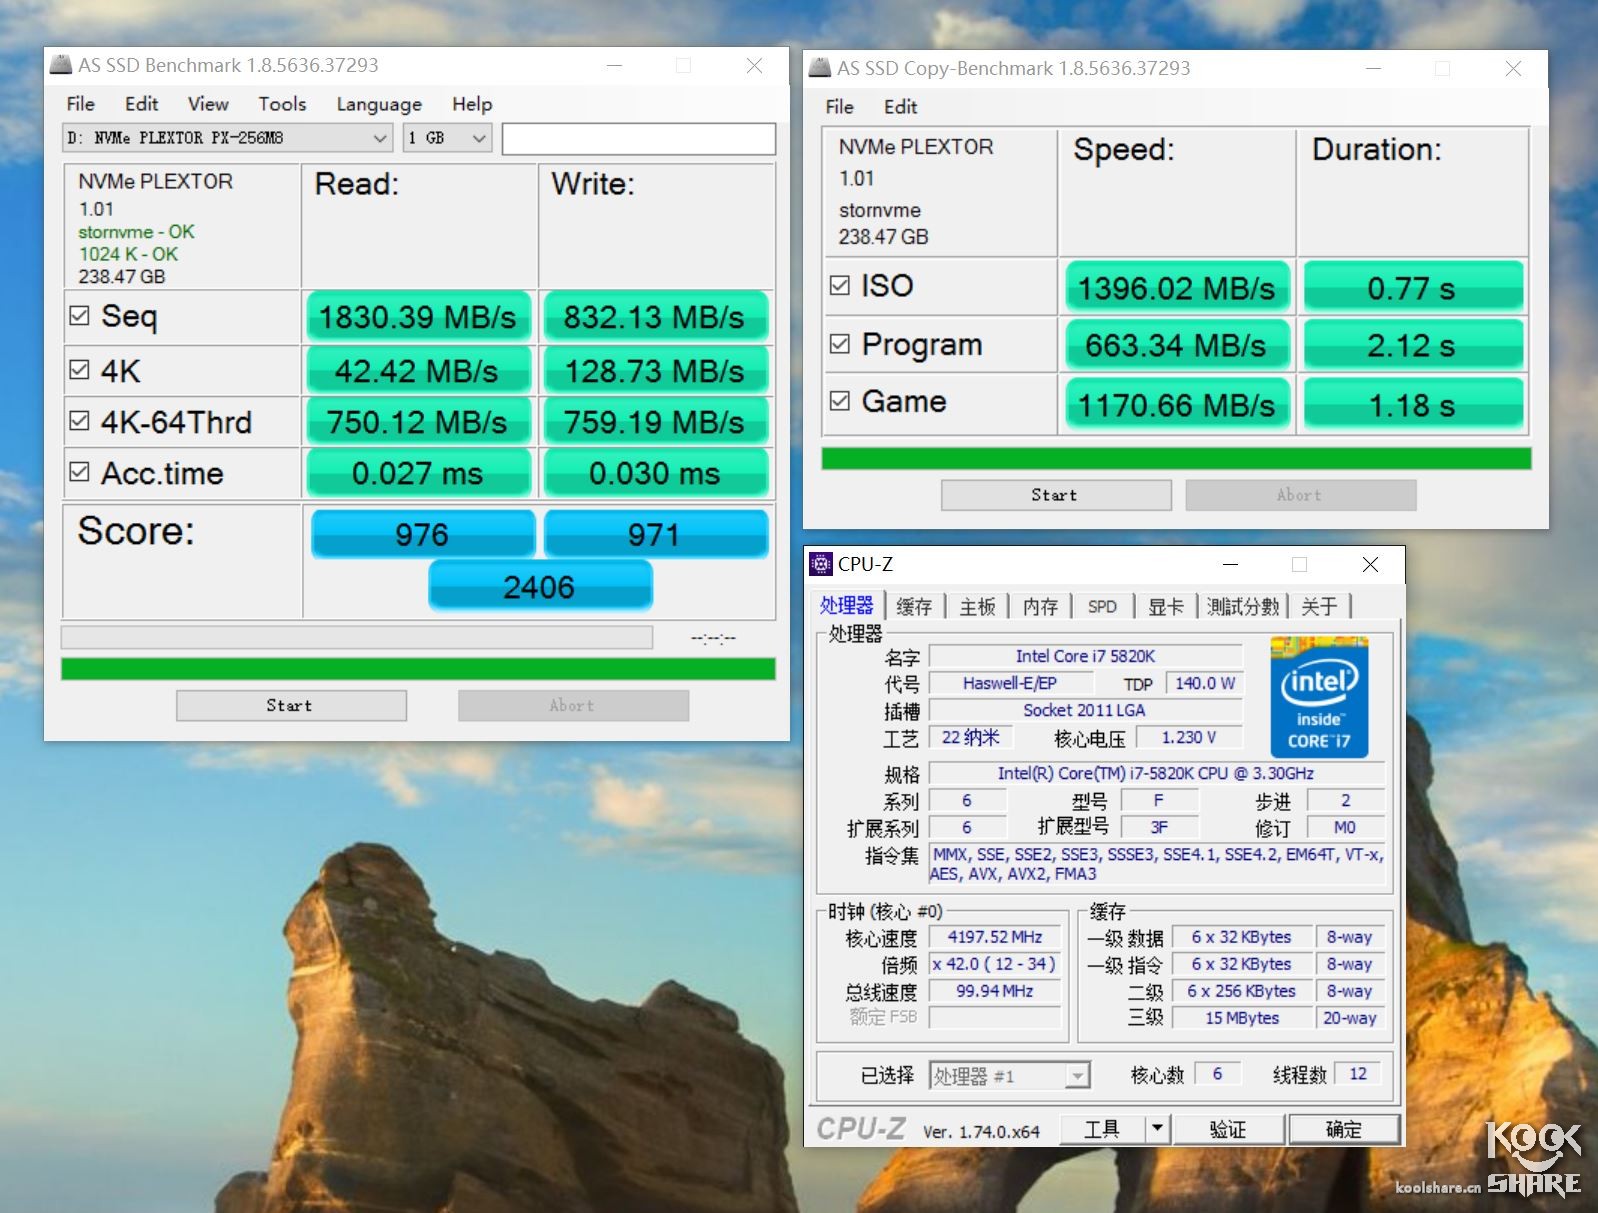This screenshot has width=1598, height=1213.
Task: Click the Seq write result 832.13 MB/s
Action: [x=655, y=317]
